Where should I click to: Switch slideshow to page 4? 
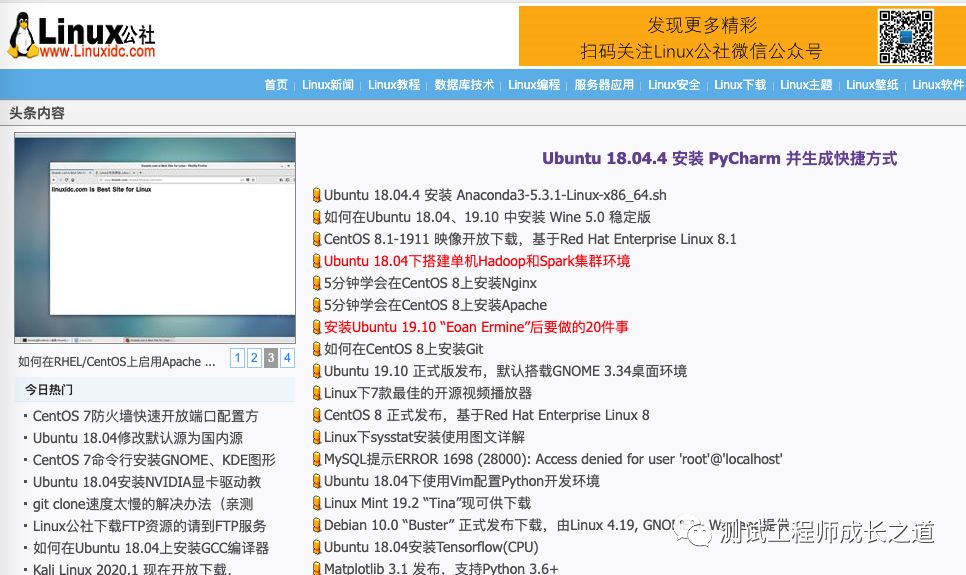click(287, 358)
